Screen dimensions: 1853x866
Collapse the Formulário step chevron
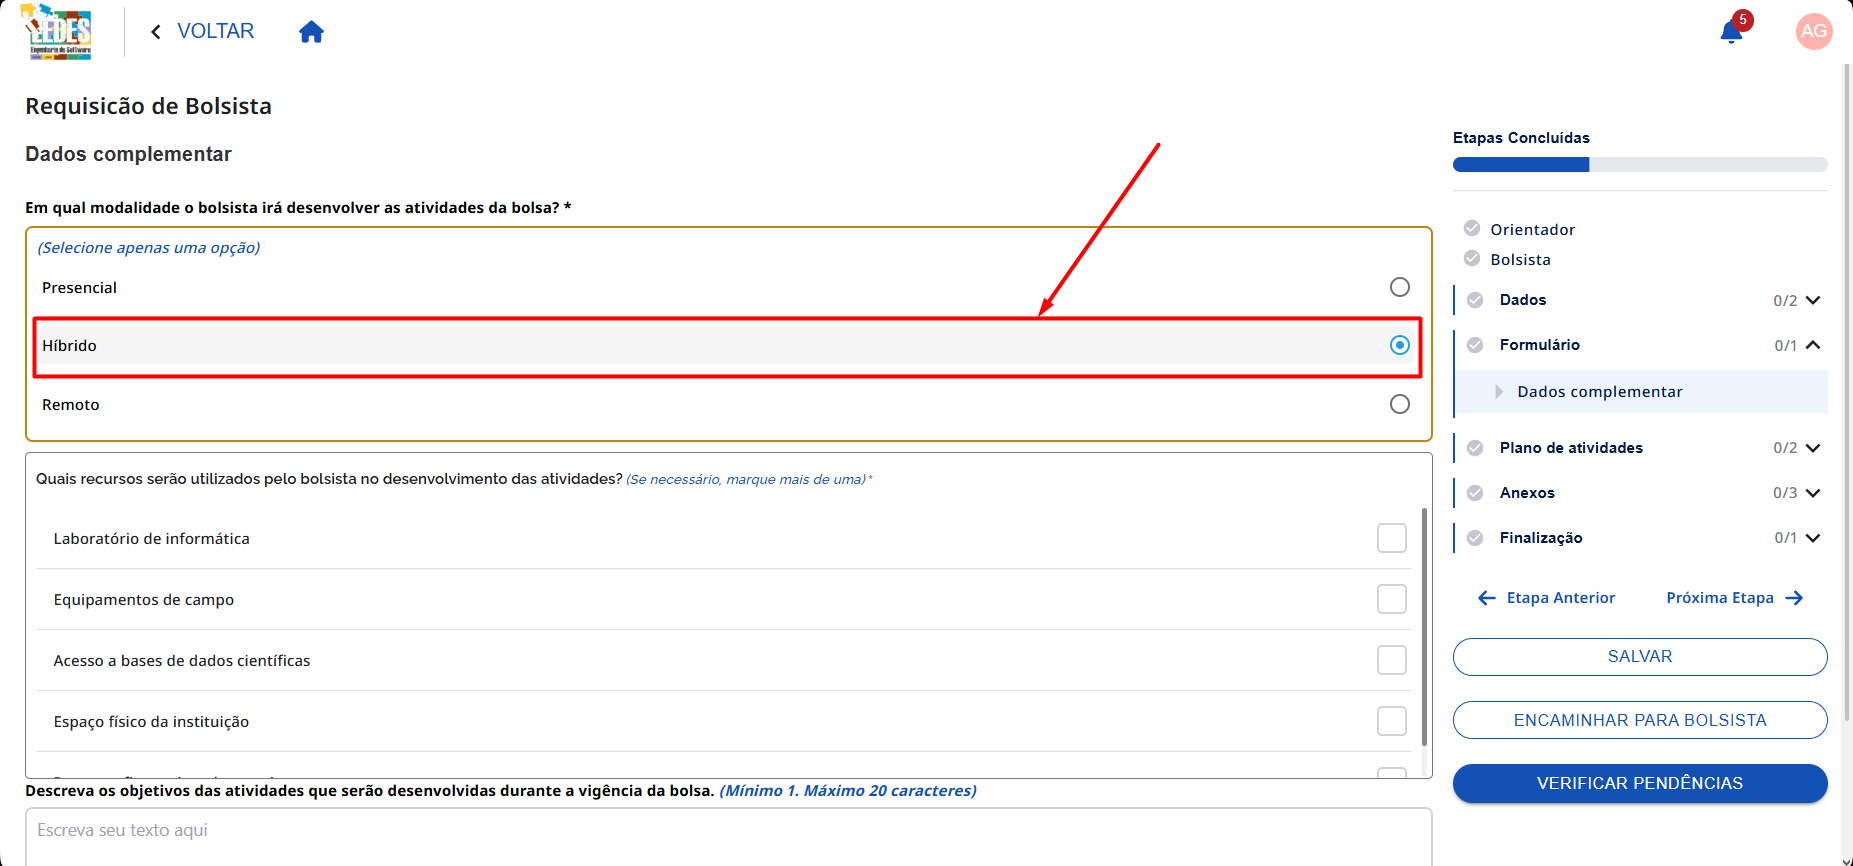point(1813,345)
